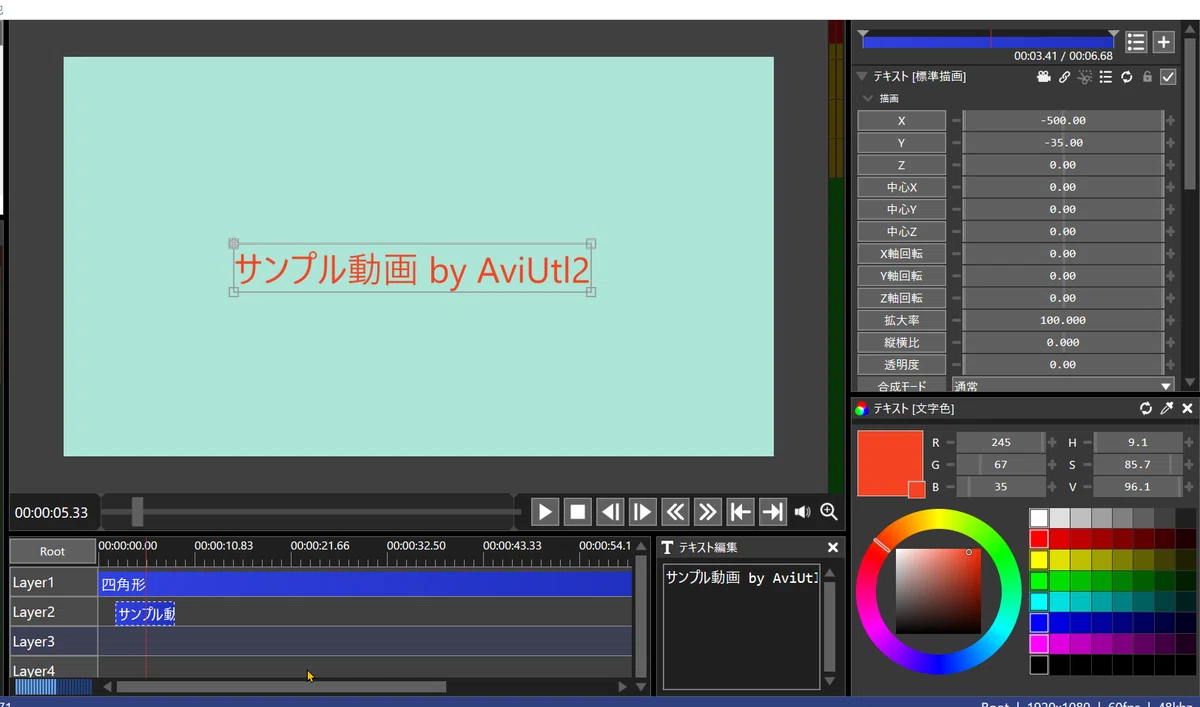Collapse the テキスト [標準描画] section triangle
The width and height of the screenshot is (1200, 707).
(x=862, y=77)
